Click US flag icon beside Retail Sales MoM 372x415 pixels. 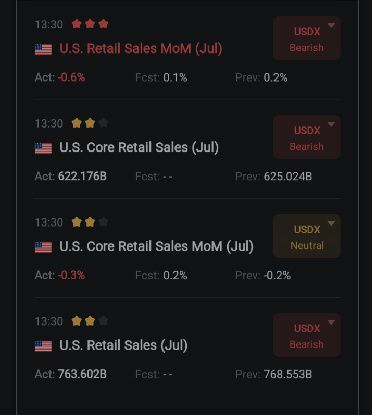coord(43,49)
